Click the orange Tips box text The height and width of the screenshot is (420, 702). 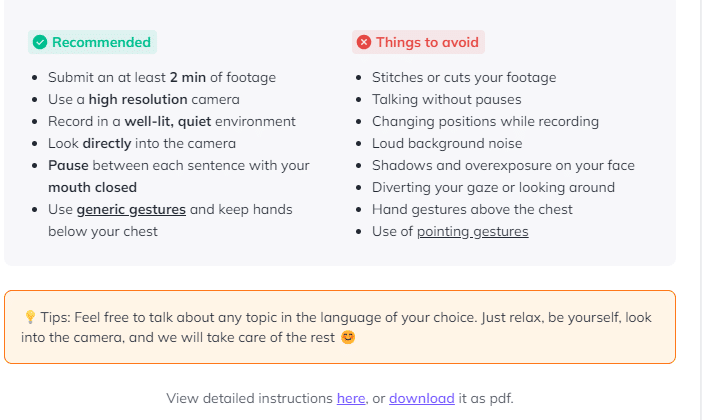coord(340,327)
